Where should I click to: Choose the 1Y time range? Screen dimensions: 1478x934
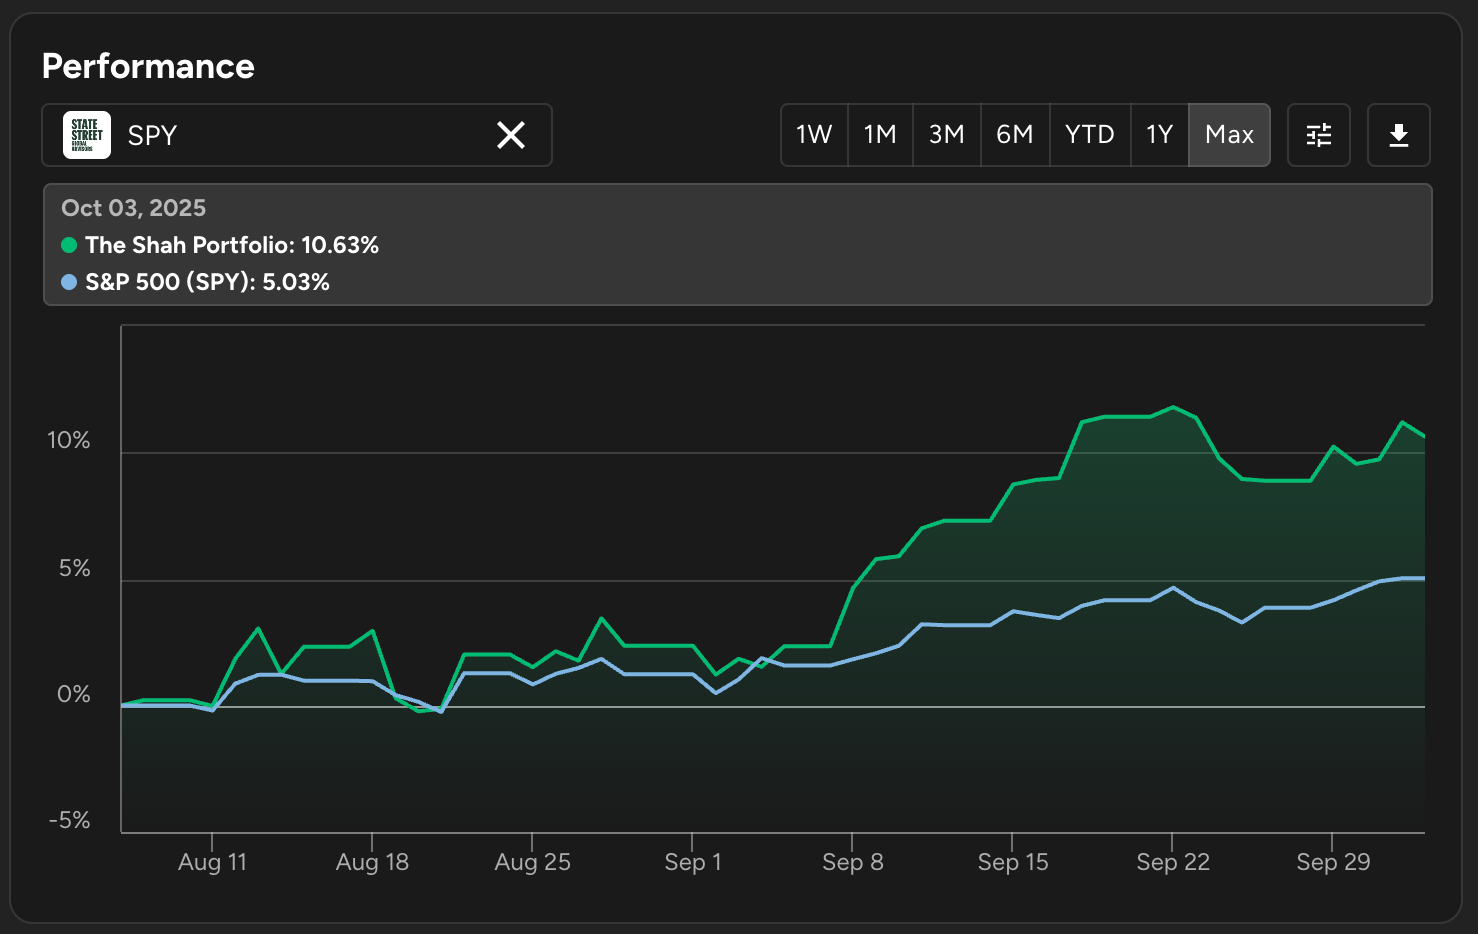[1160, 135]
